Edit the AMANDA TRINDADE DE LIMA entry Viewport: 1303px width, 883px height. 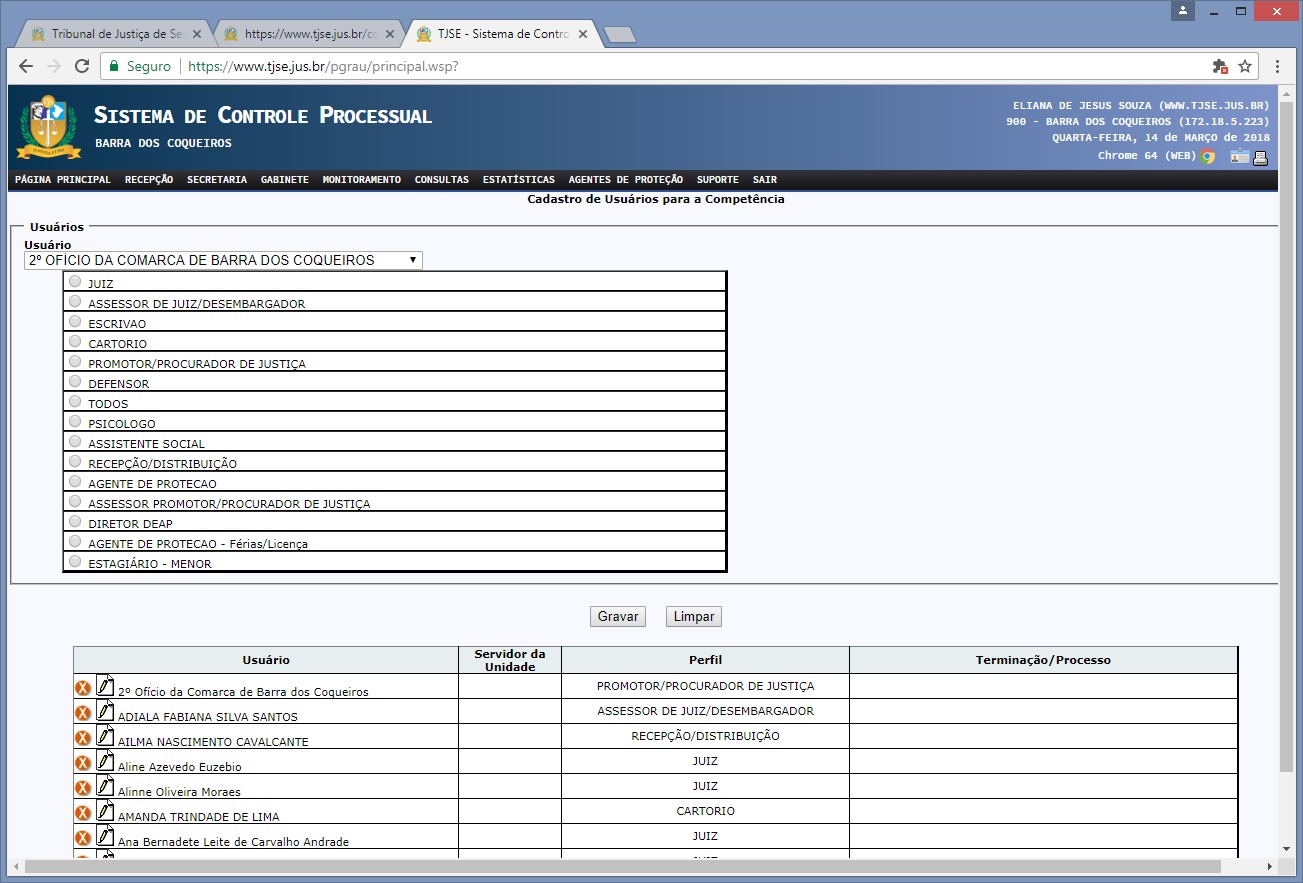point(105,812)
